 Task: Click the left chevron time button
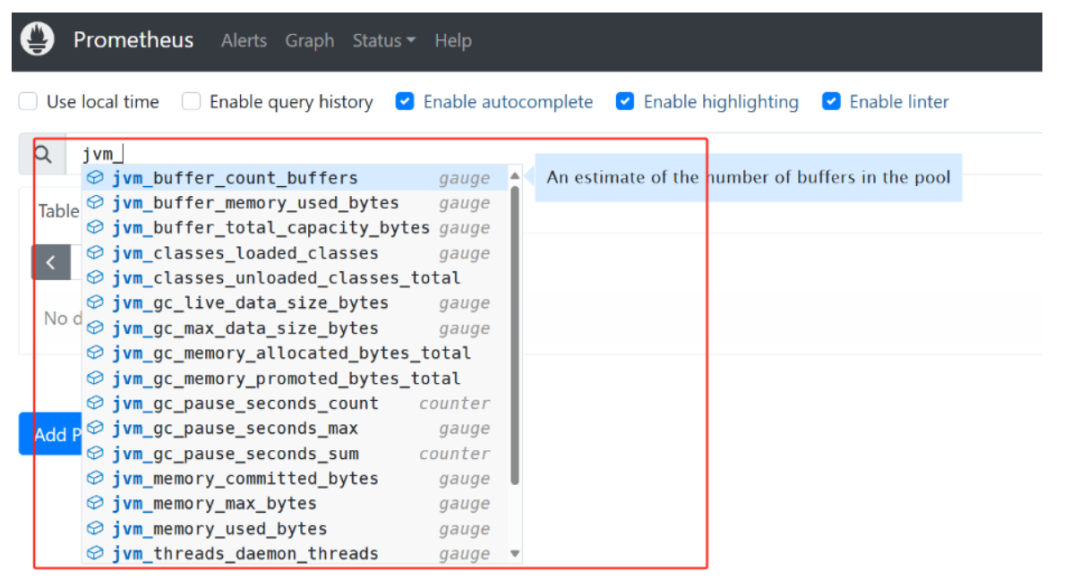(x=50, y=262)
